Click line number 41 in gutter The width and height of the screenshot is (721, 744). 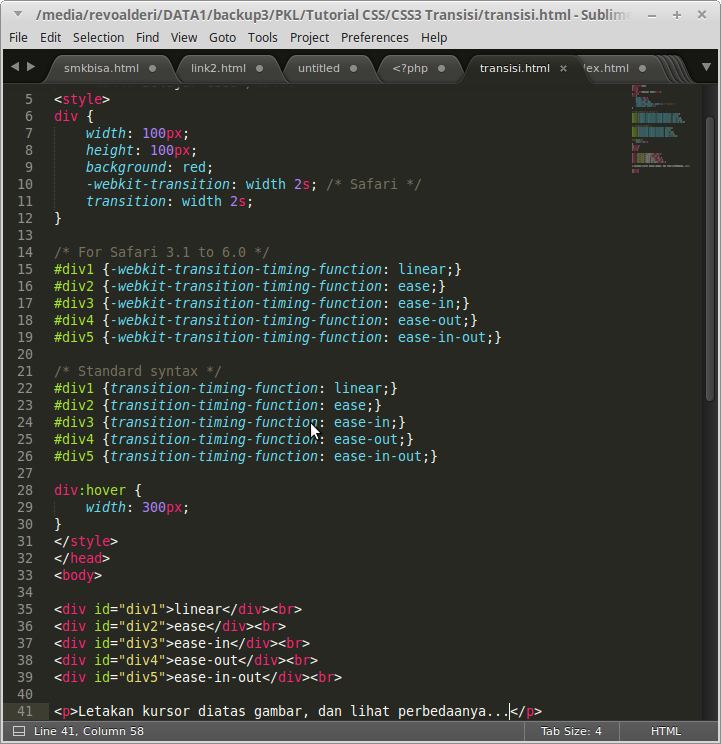pyautogui.click(x=25, y=711)
